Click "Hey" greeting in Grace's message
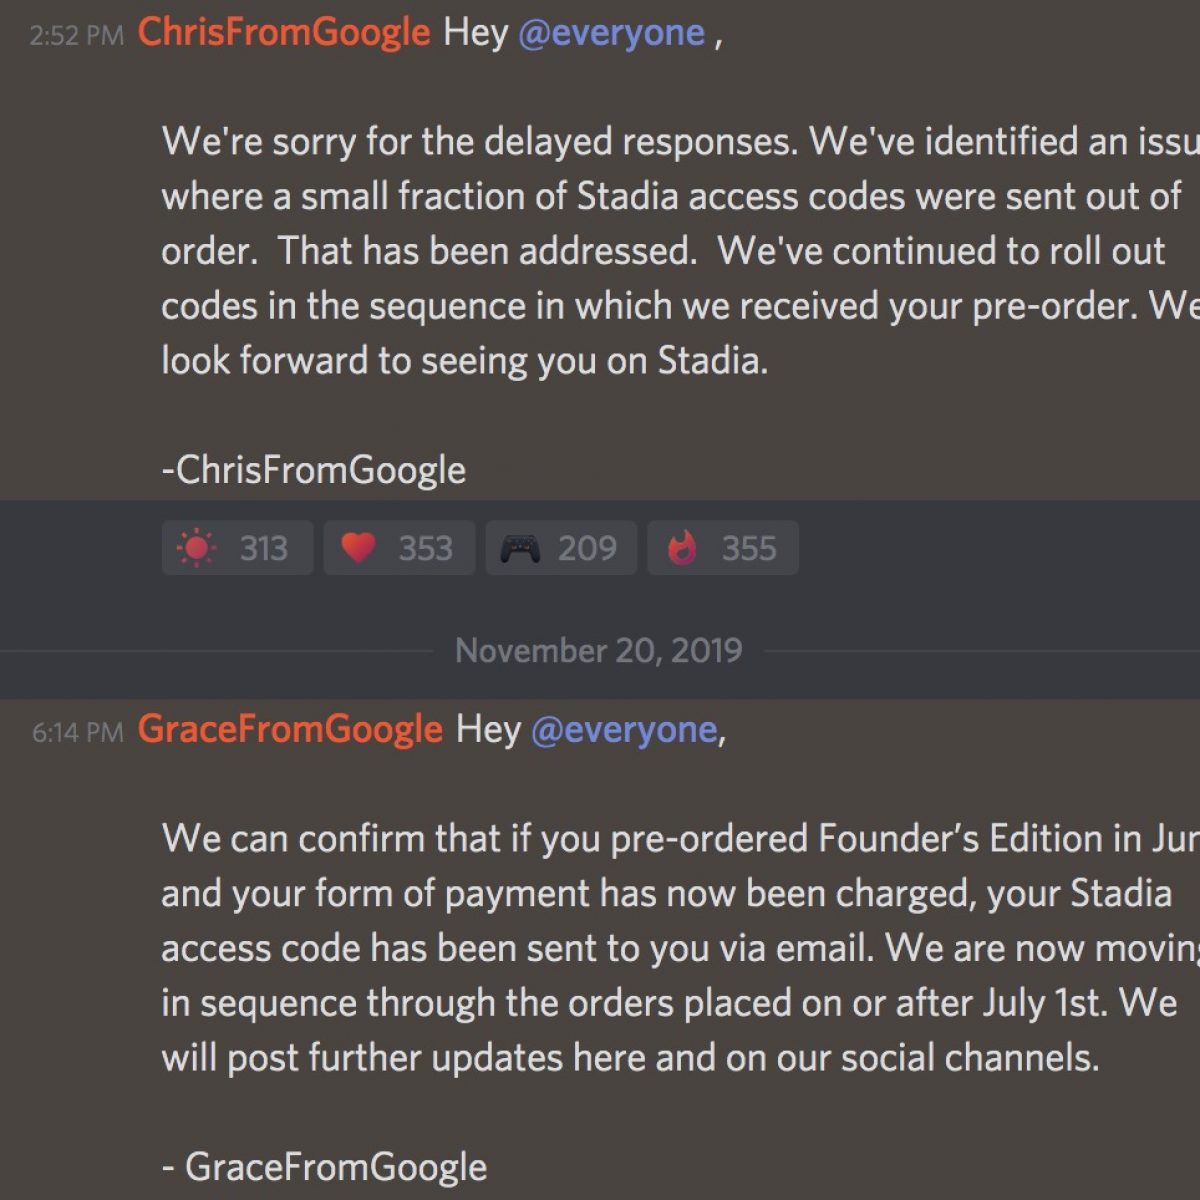The width and height of the screenshot is (1200, 1200). tap(488, 730)
